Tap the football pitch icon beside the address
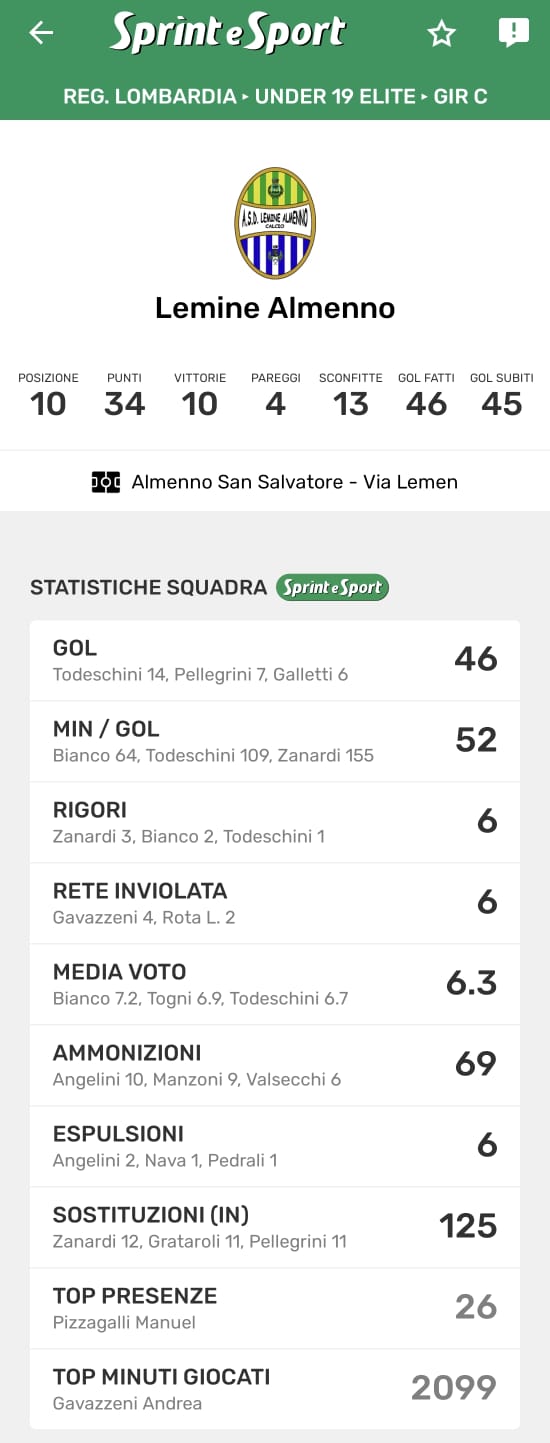The width and height of the screenshot is (550, 1443). (106, 482)
